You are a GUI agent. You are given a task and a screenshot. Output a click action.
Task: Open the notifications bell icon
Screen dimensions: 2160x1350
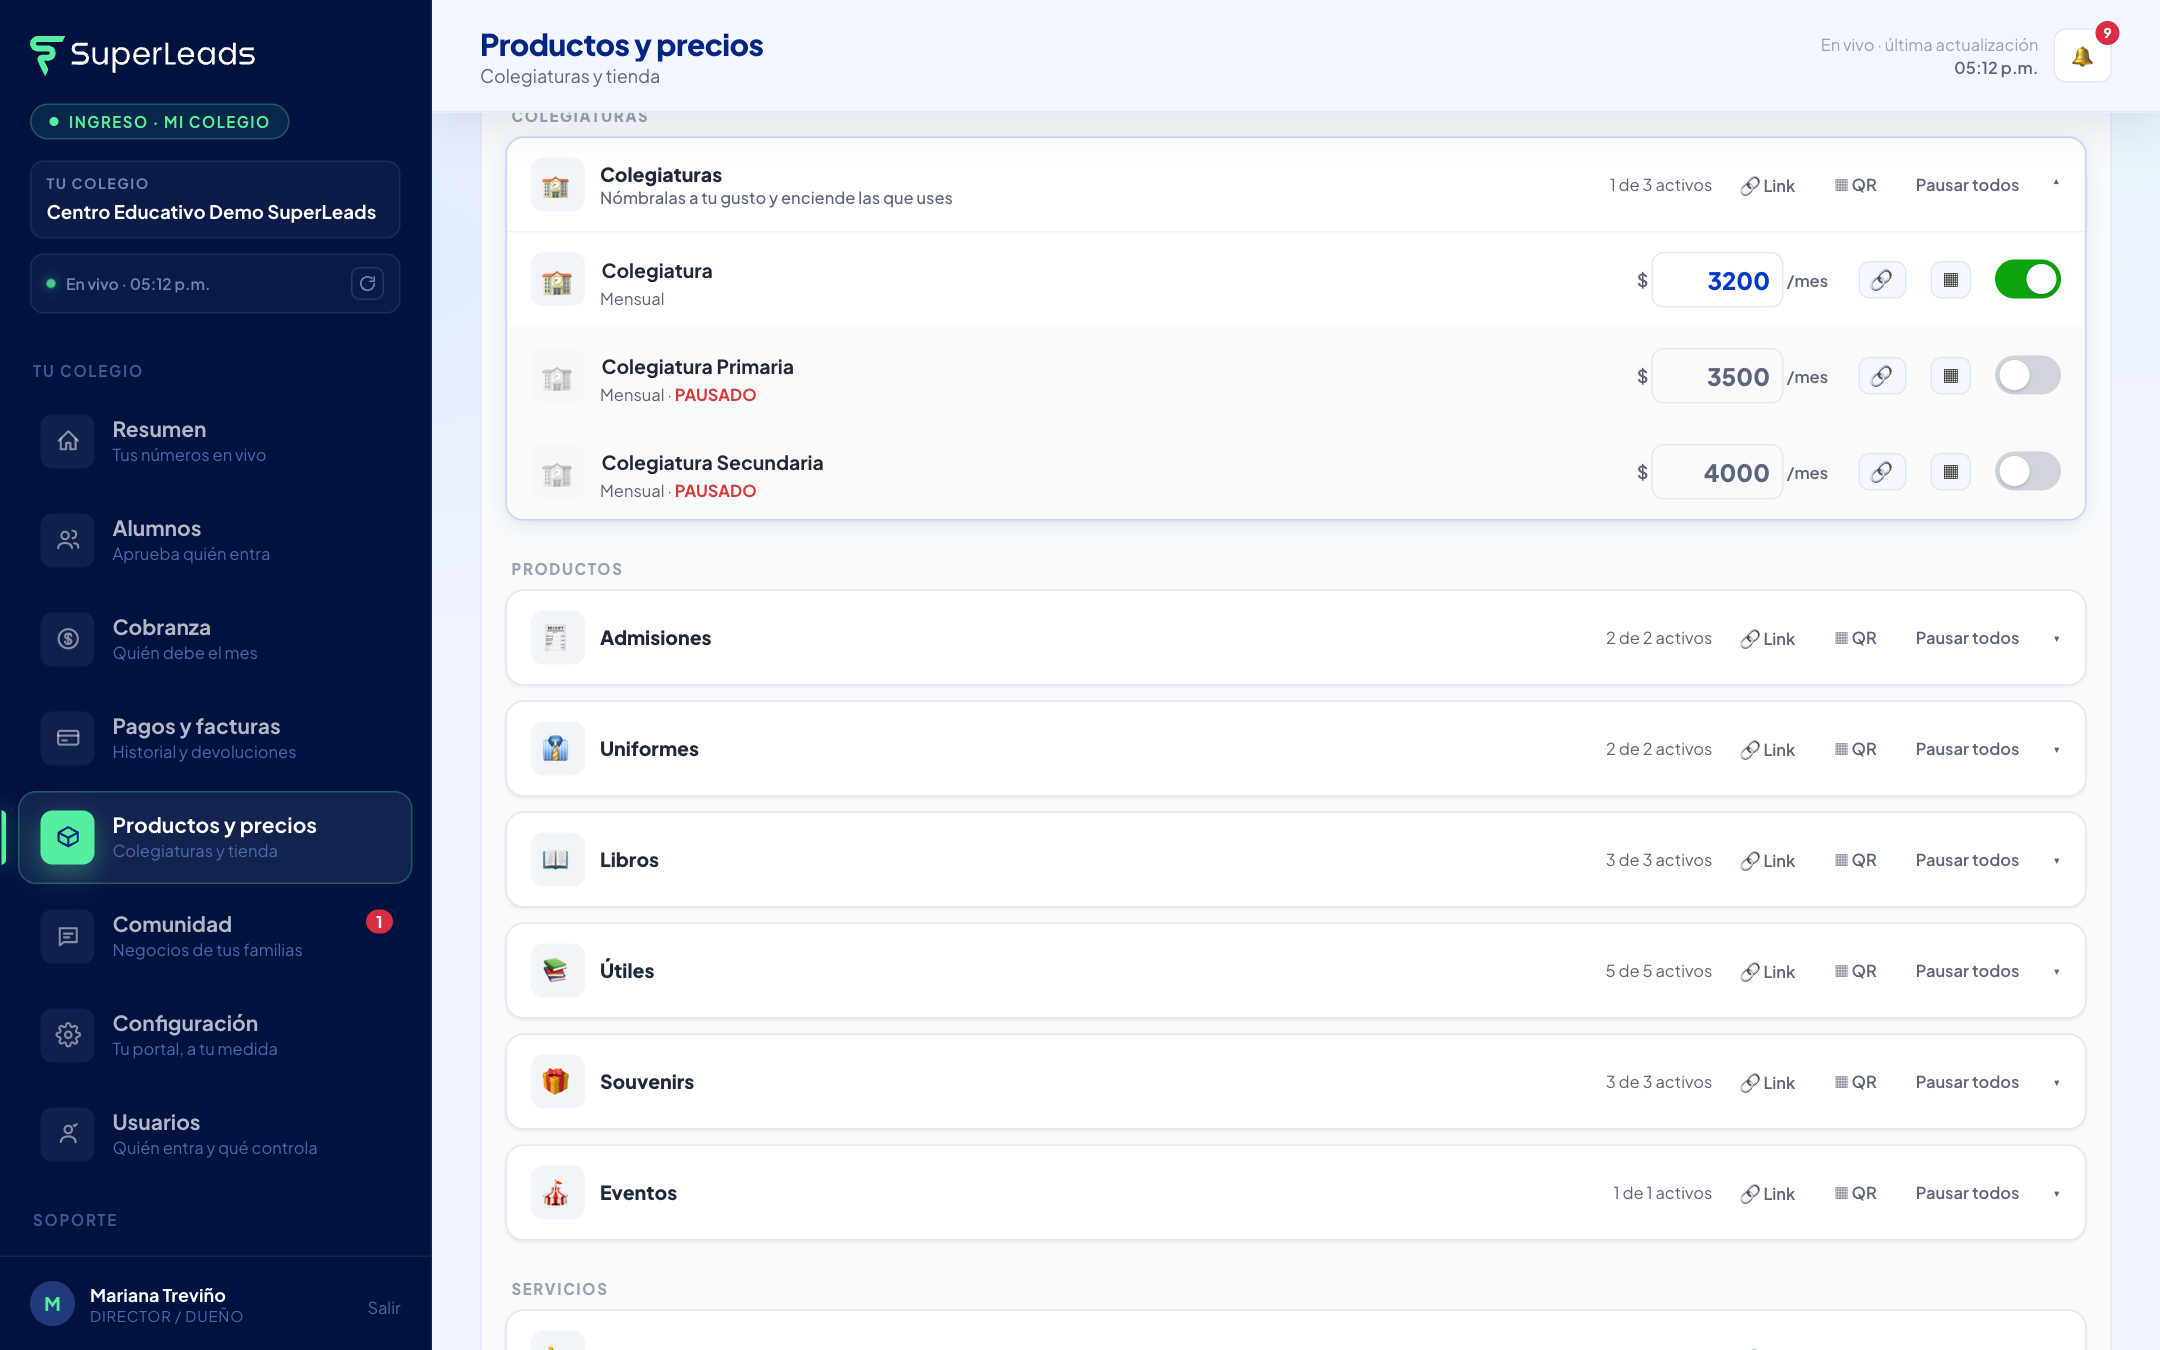tap(2082, 56)
